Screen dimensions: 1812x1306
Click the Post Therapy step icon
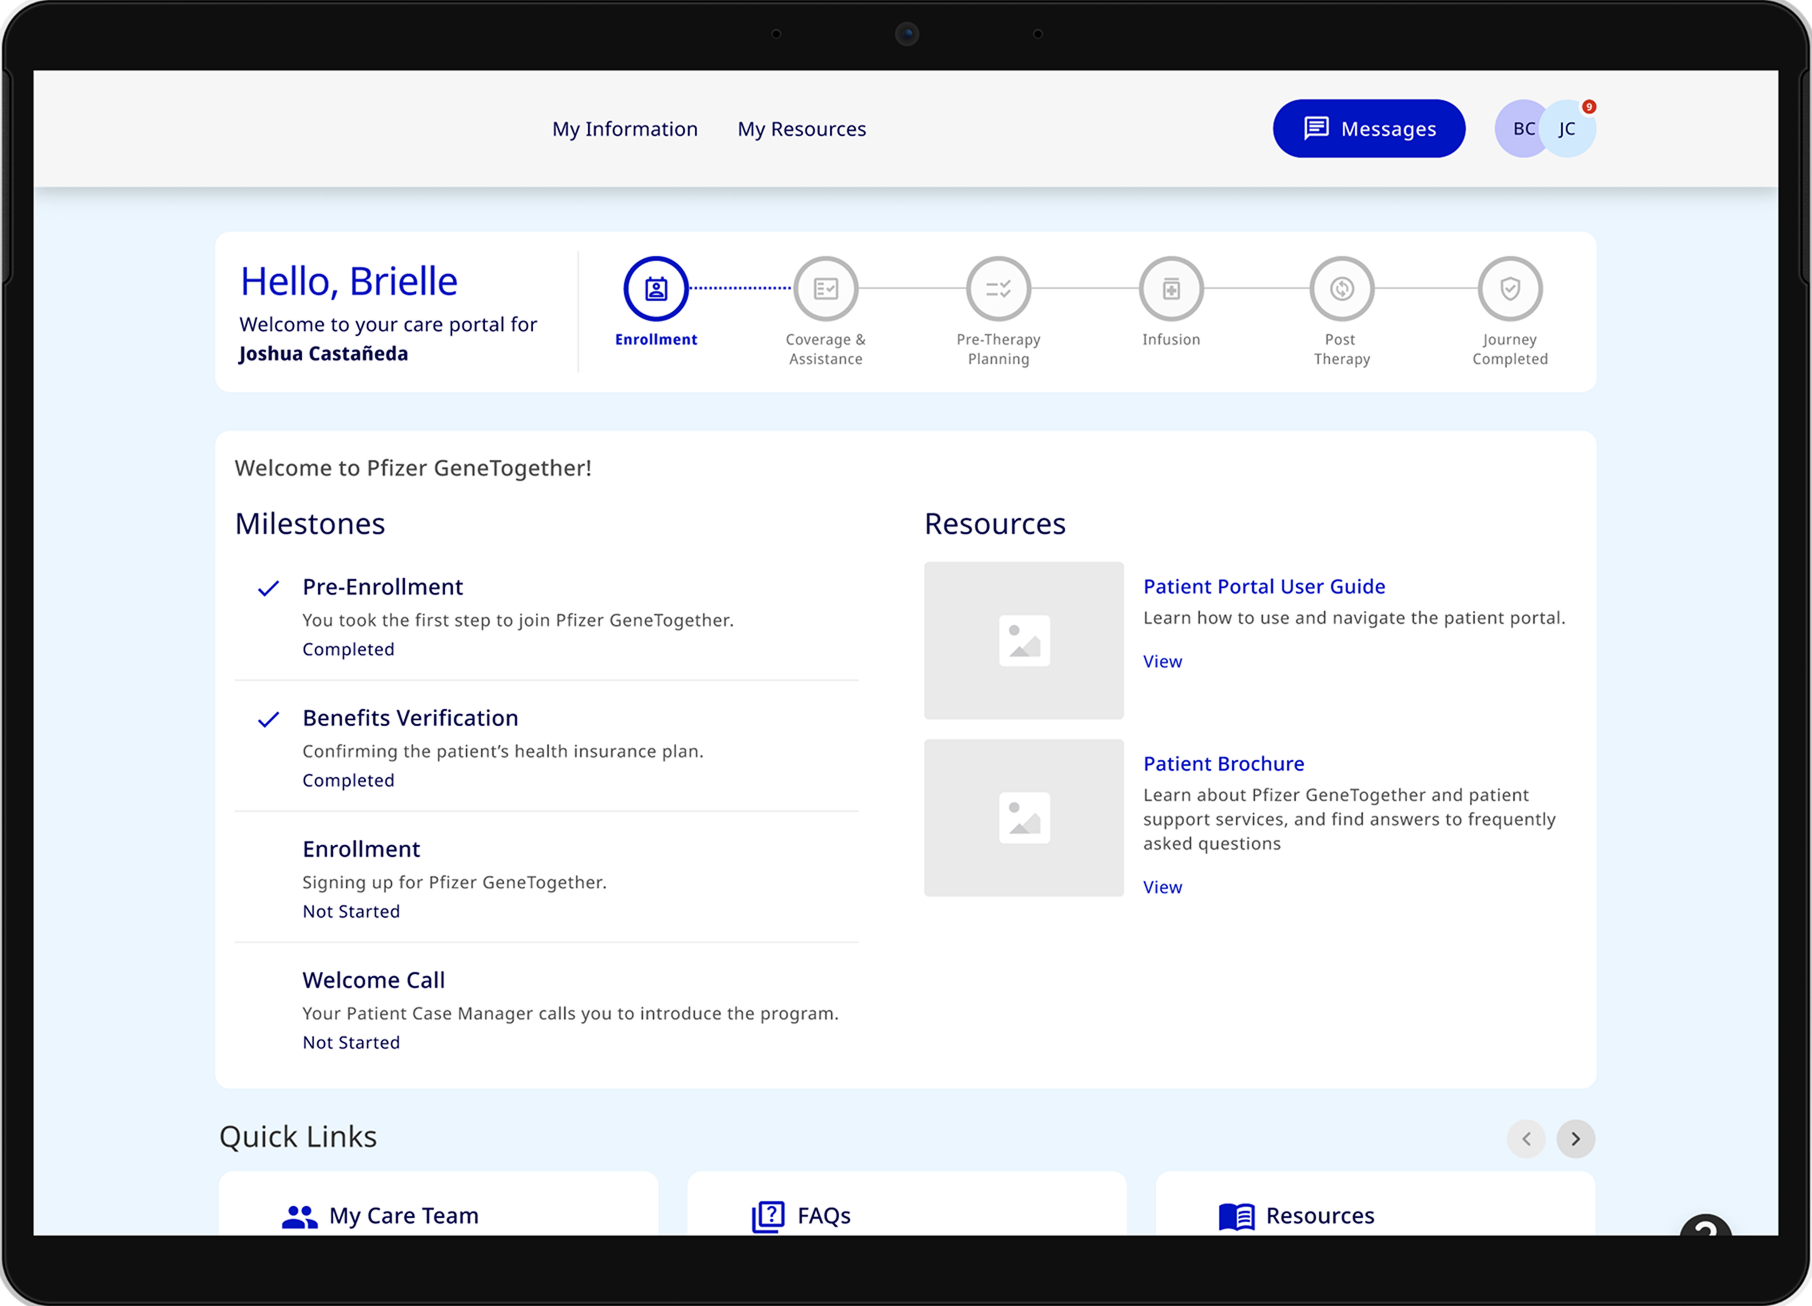(x=1341, y=289)
